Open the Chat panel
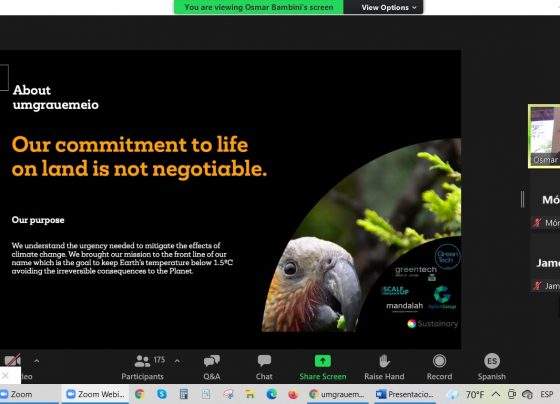560x404 pixels. pos(264,367)
